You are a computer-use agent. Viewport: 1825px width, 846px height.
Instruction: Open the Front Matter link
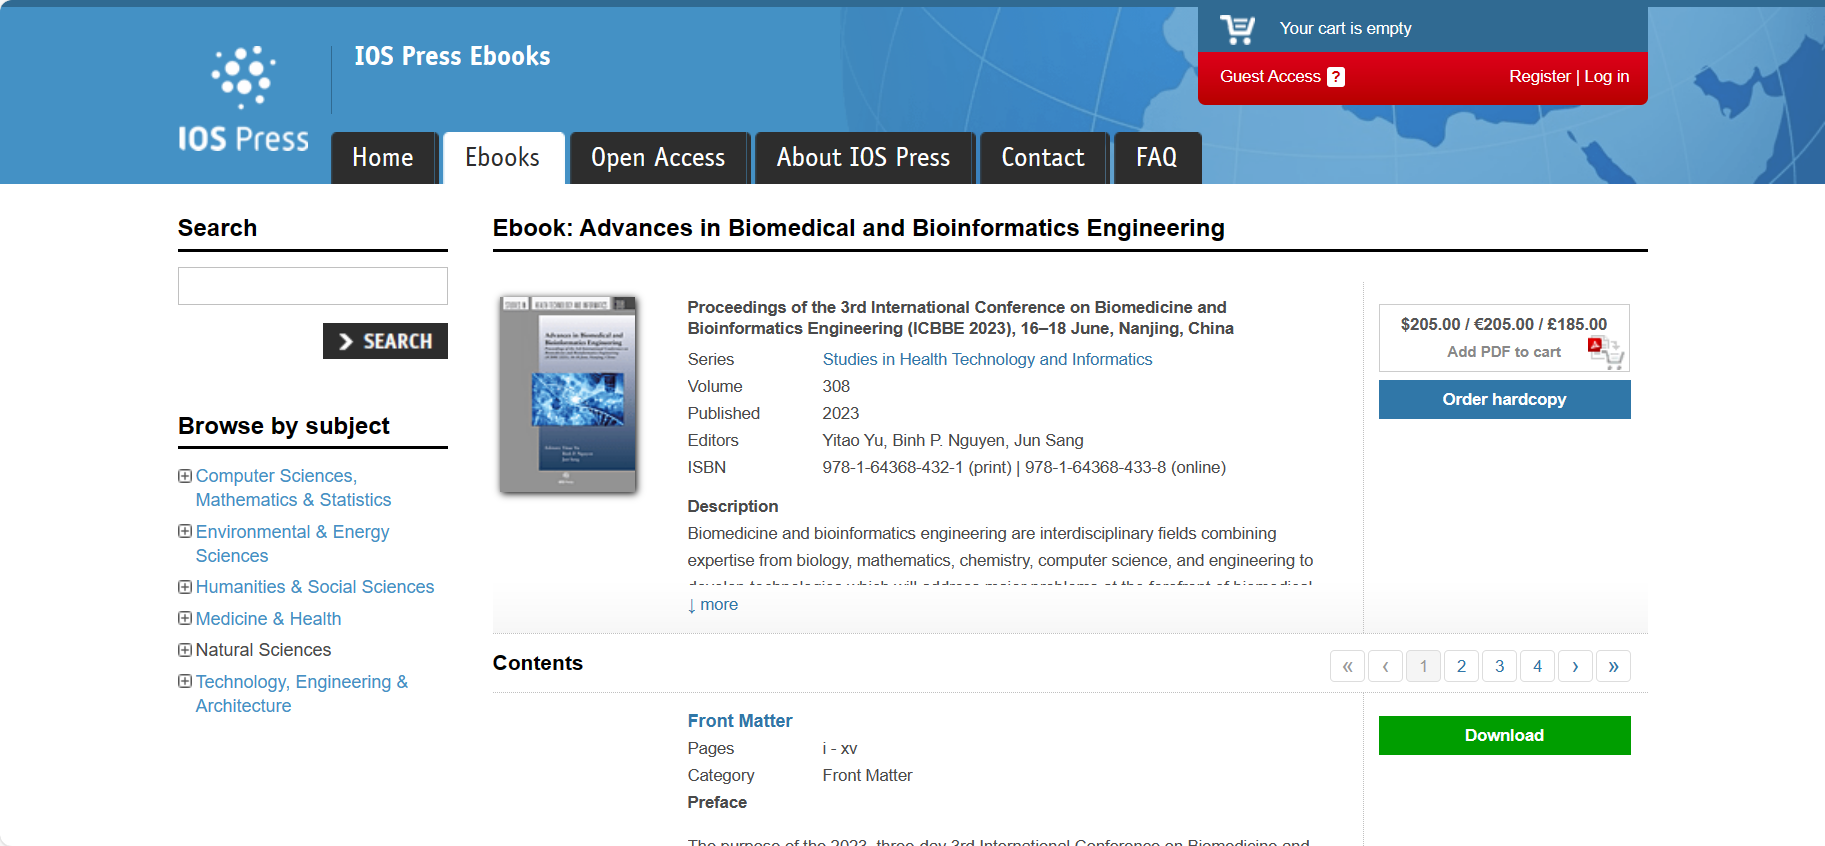point(740,721)
